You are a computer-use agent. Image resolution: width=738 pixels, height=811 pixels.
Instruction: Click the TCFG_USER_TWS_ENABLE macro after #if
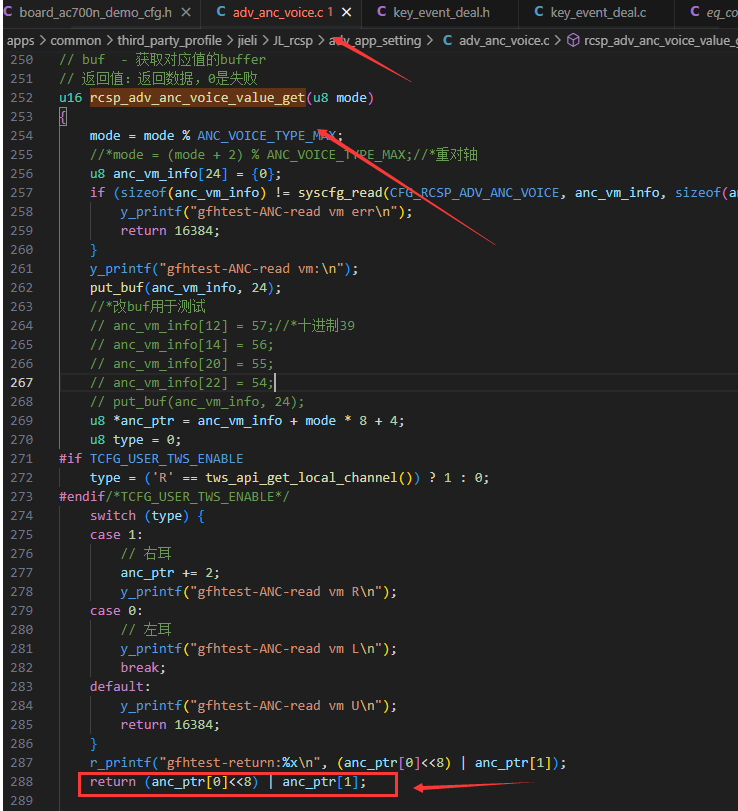pos(167,459)
